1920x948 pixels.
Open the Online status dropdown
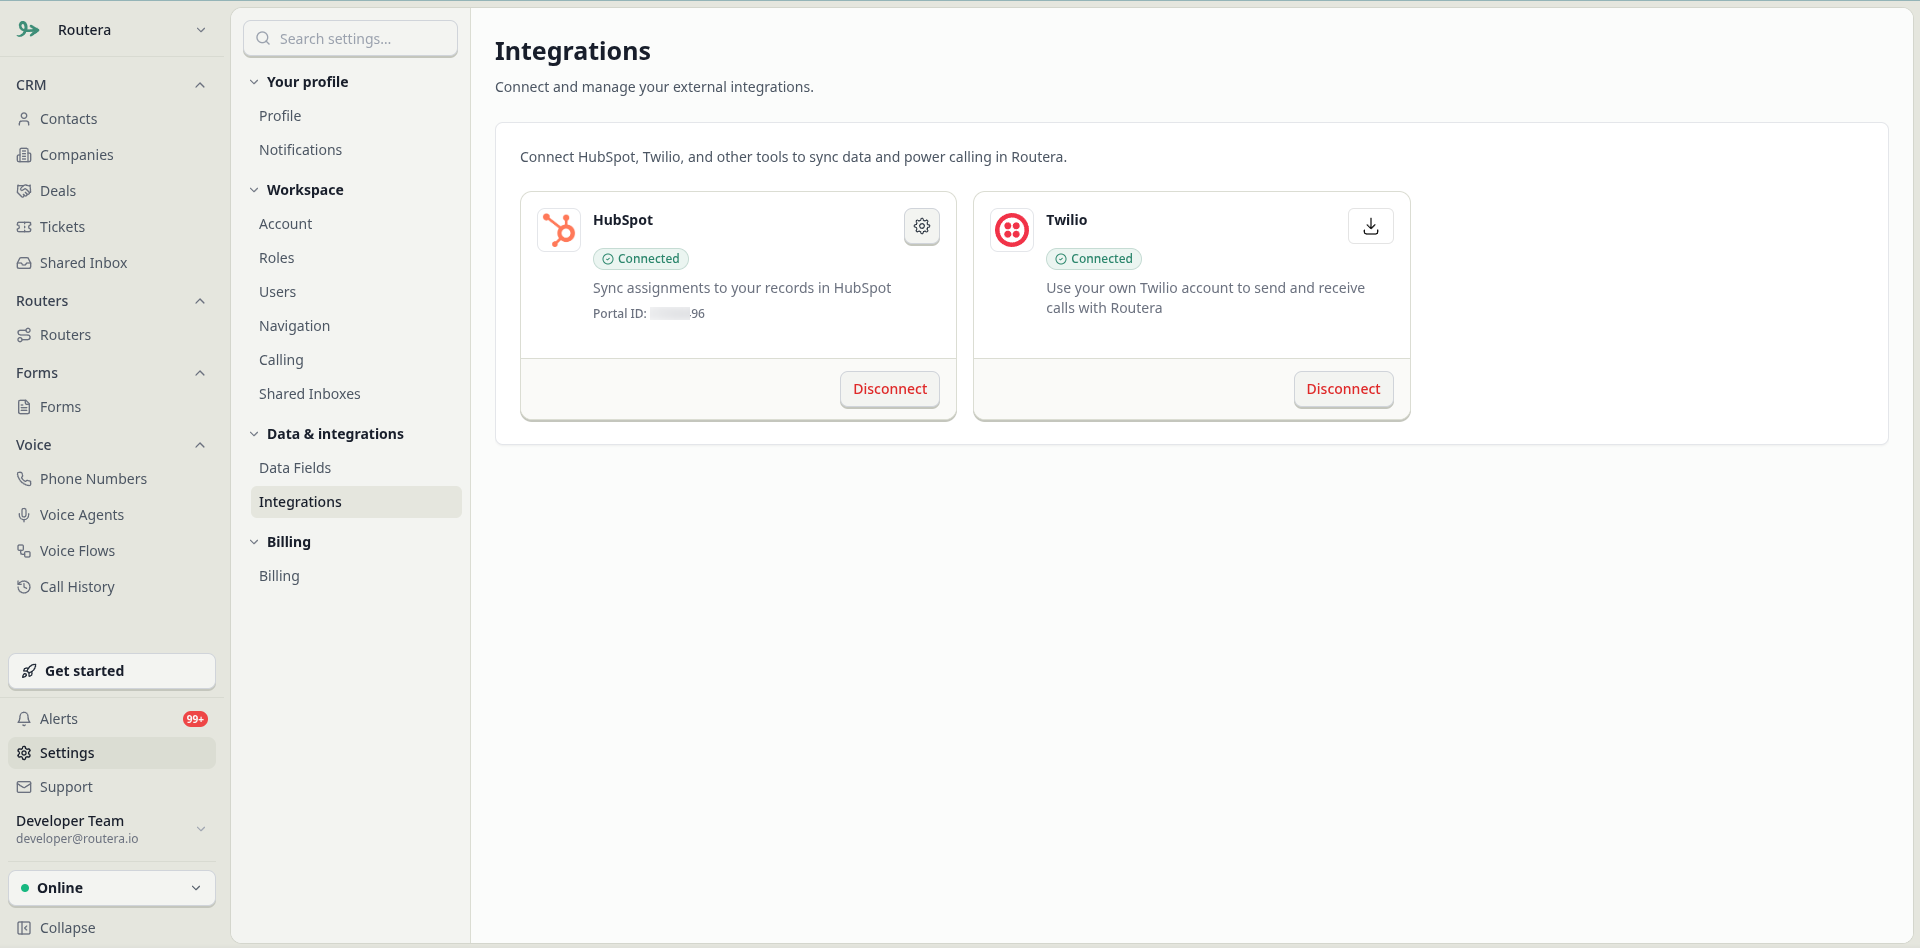tap(112, 888)
